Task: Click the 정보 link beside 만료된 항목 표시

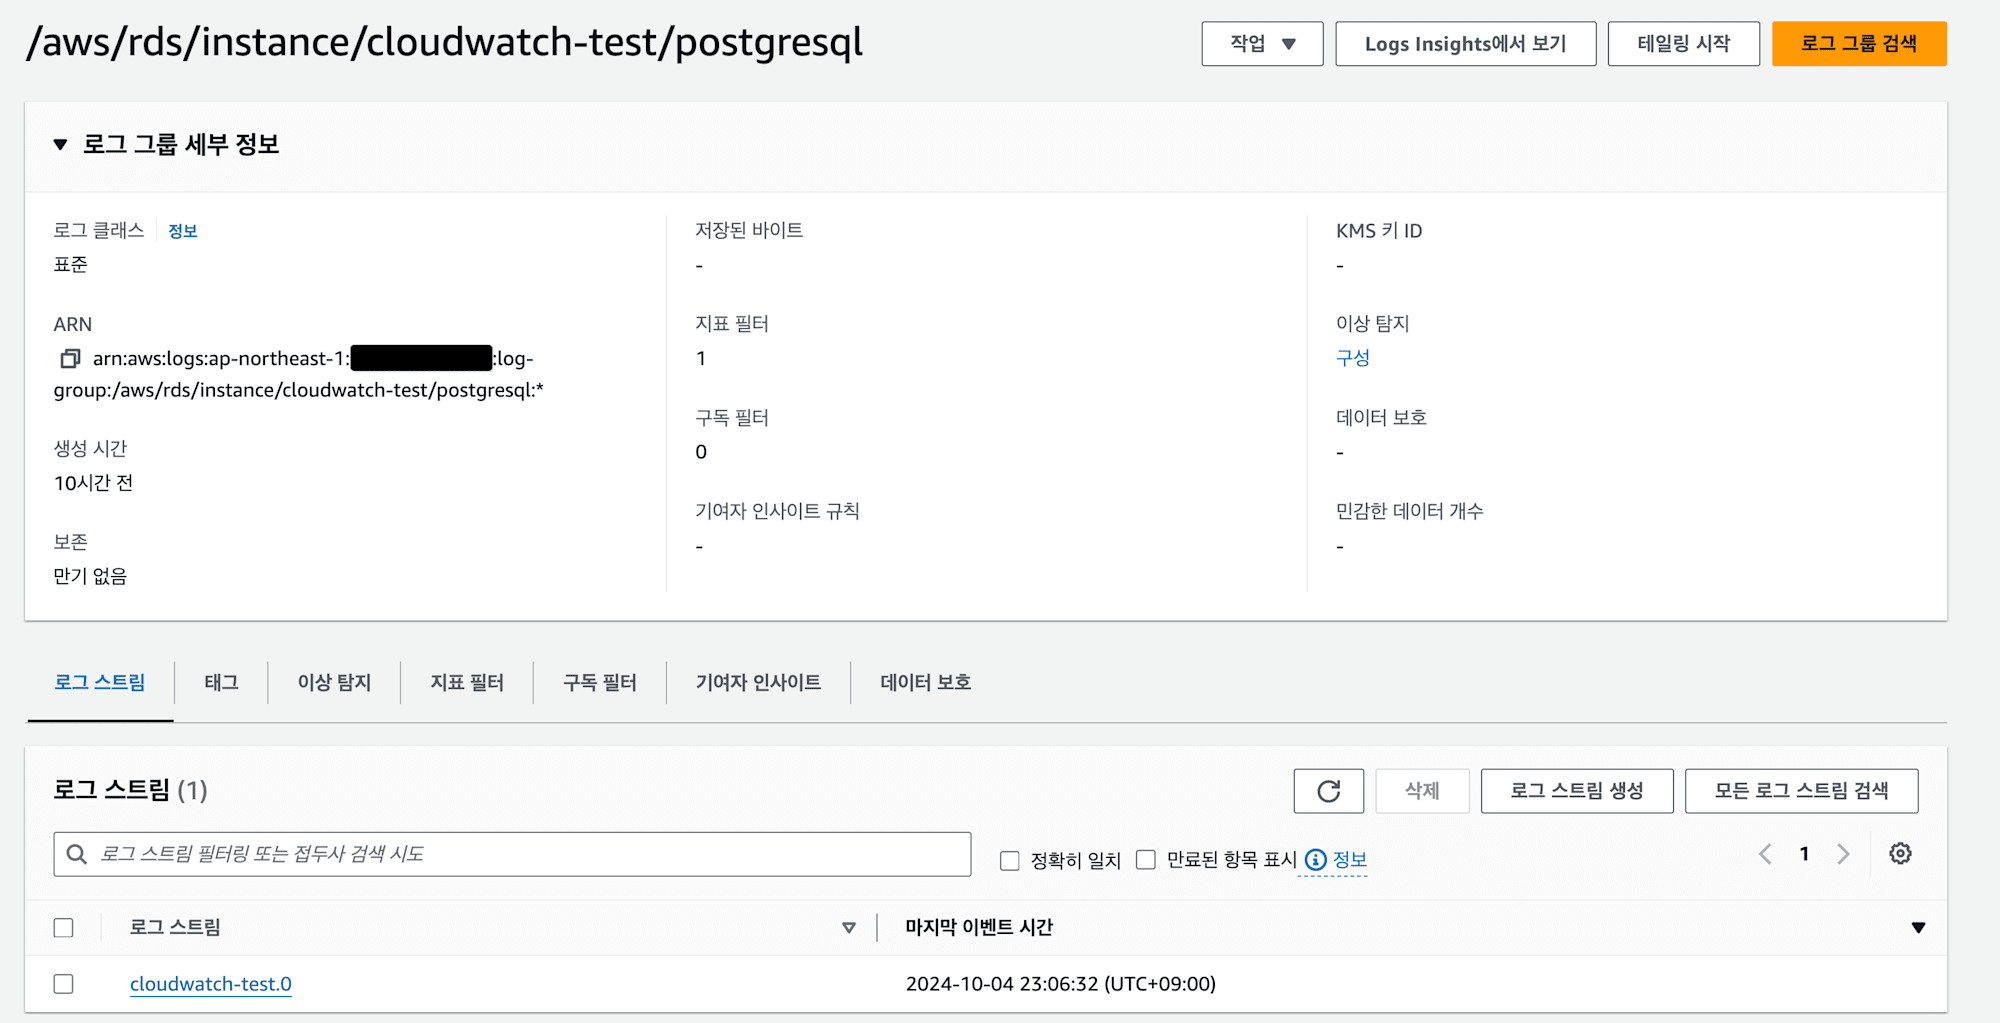Action: click(1350, 860)
